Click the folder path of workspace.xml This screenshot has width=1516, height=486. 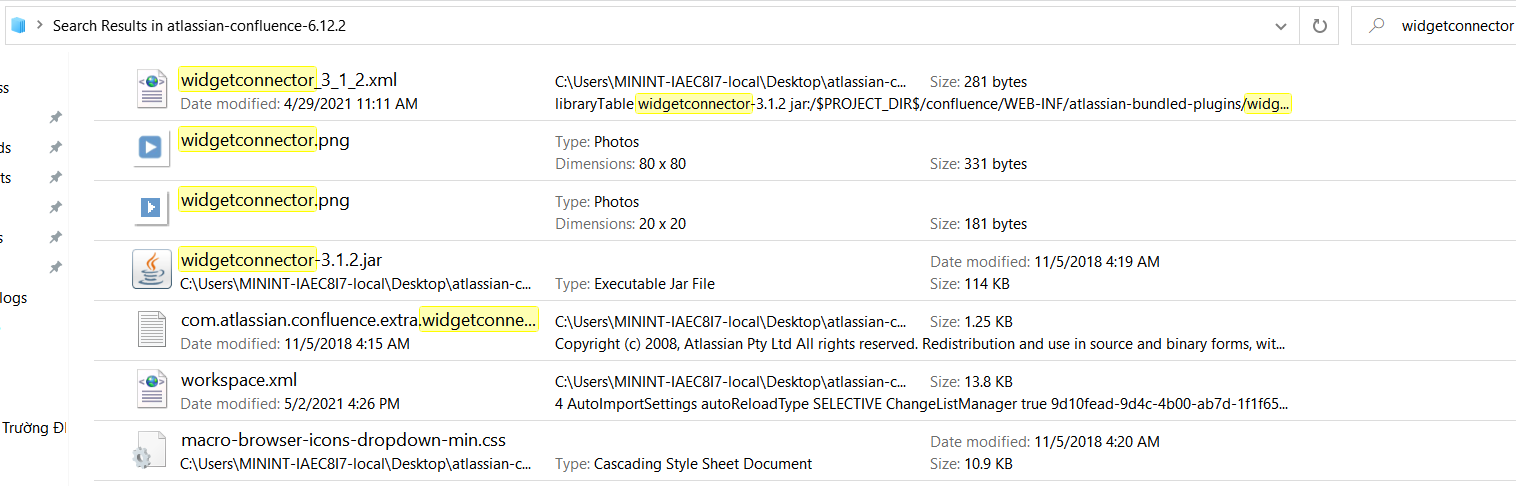pyautogui.click(x=730, y=382)
